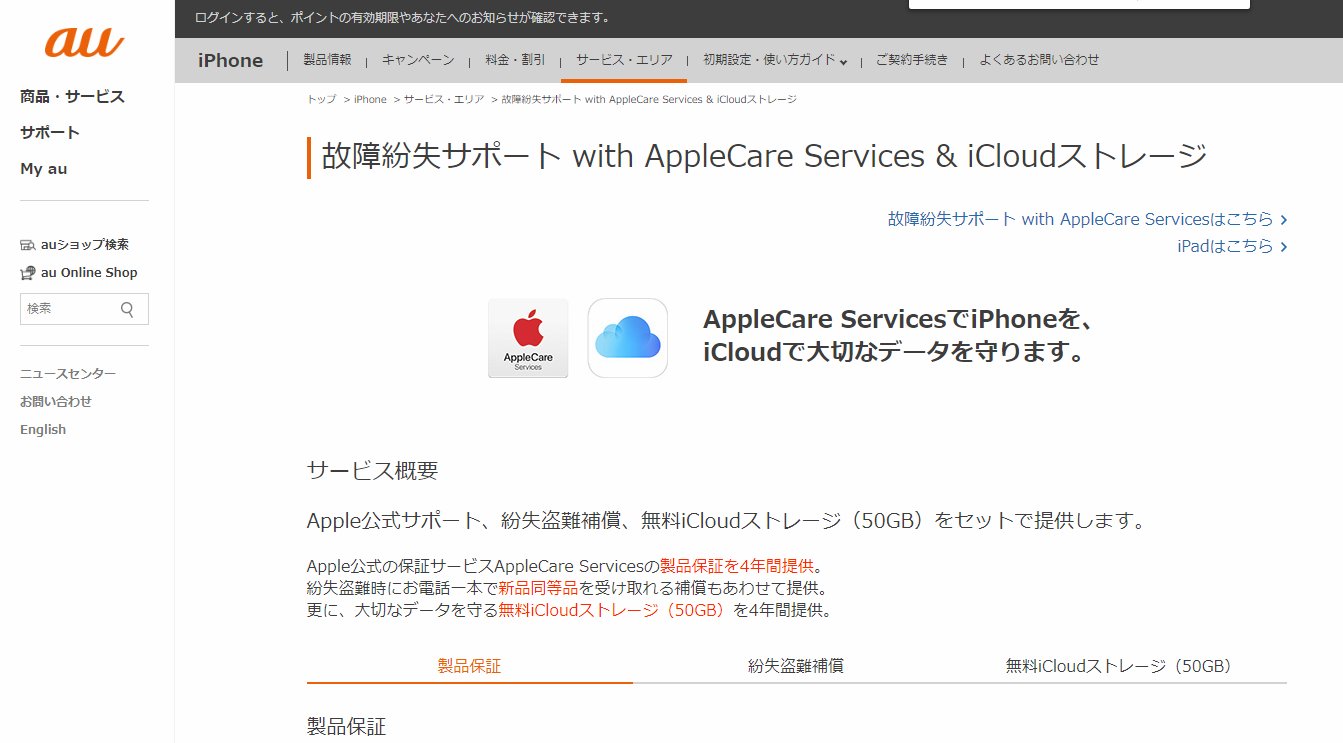
Task: Switch to the 紛失盗難補償 tab
Action: (796, 666)
